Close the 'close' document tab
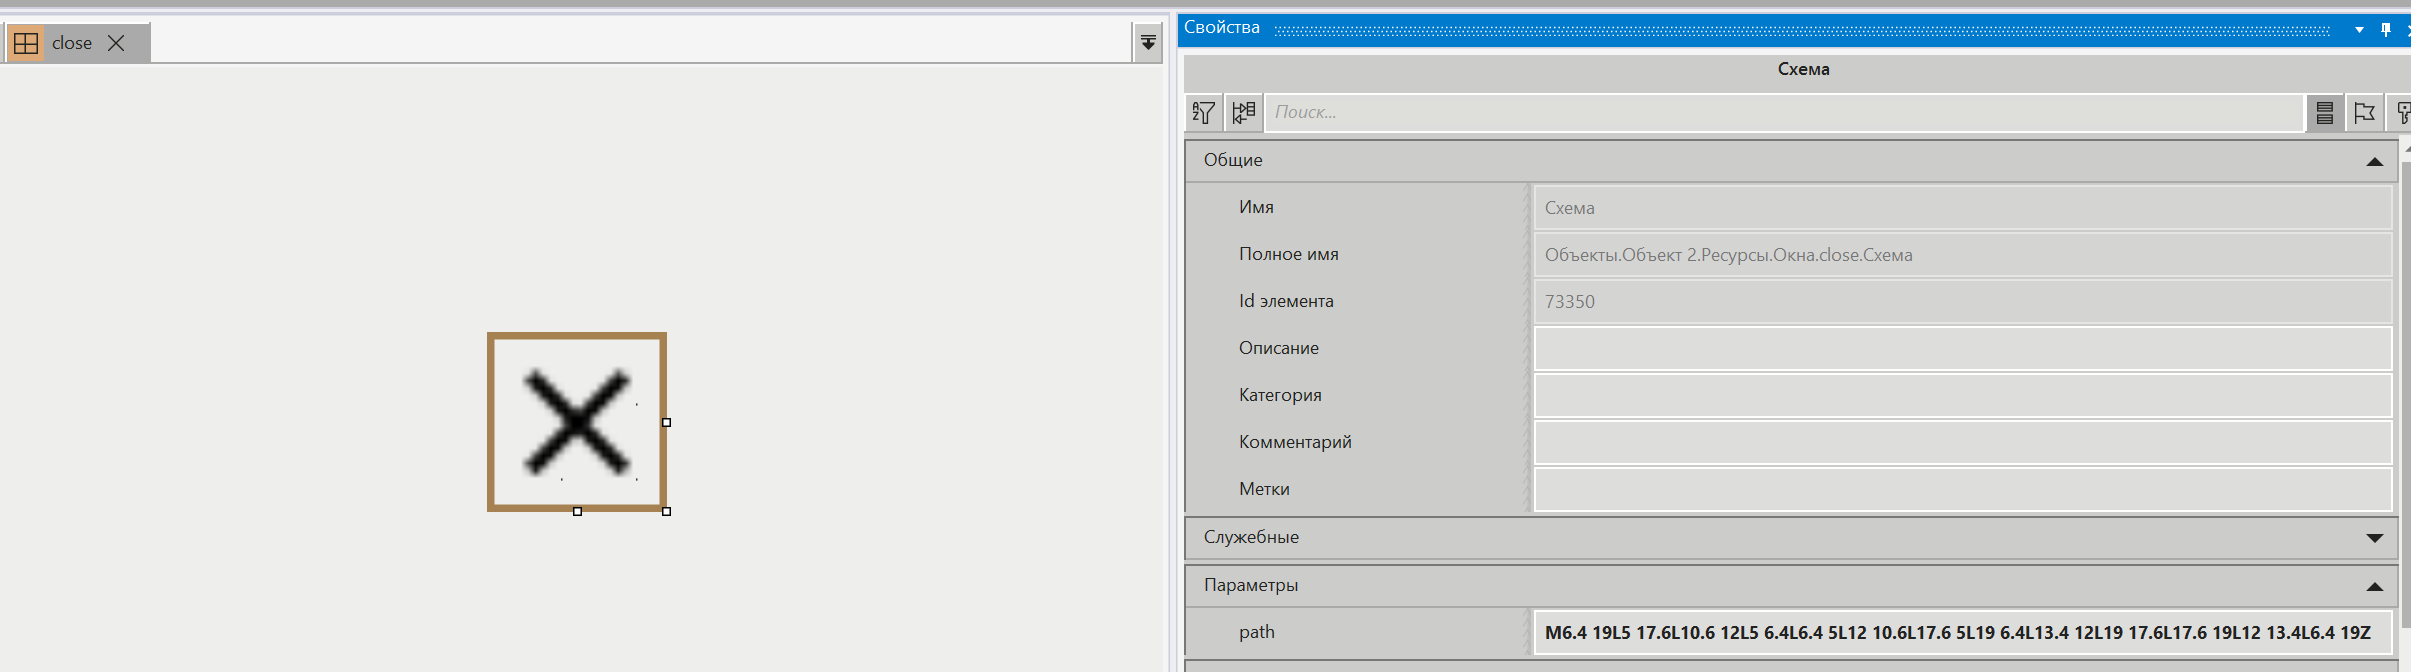 click(x=116, y=43)
